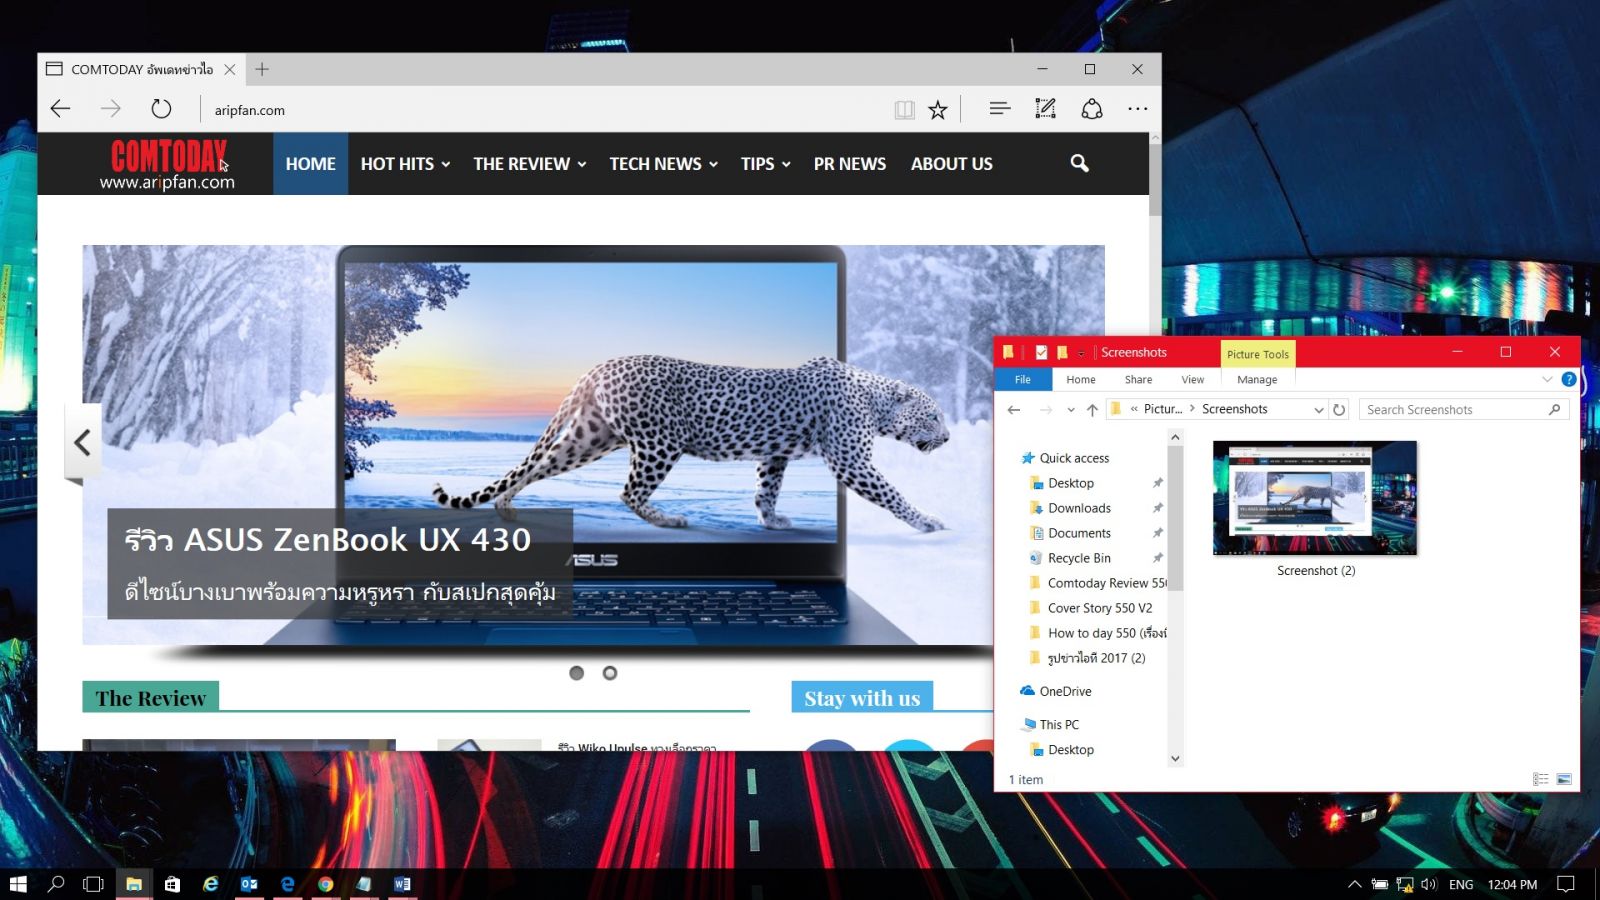
Task: Open a new tab in Edge
Action: coord(262,69)
